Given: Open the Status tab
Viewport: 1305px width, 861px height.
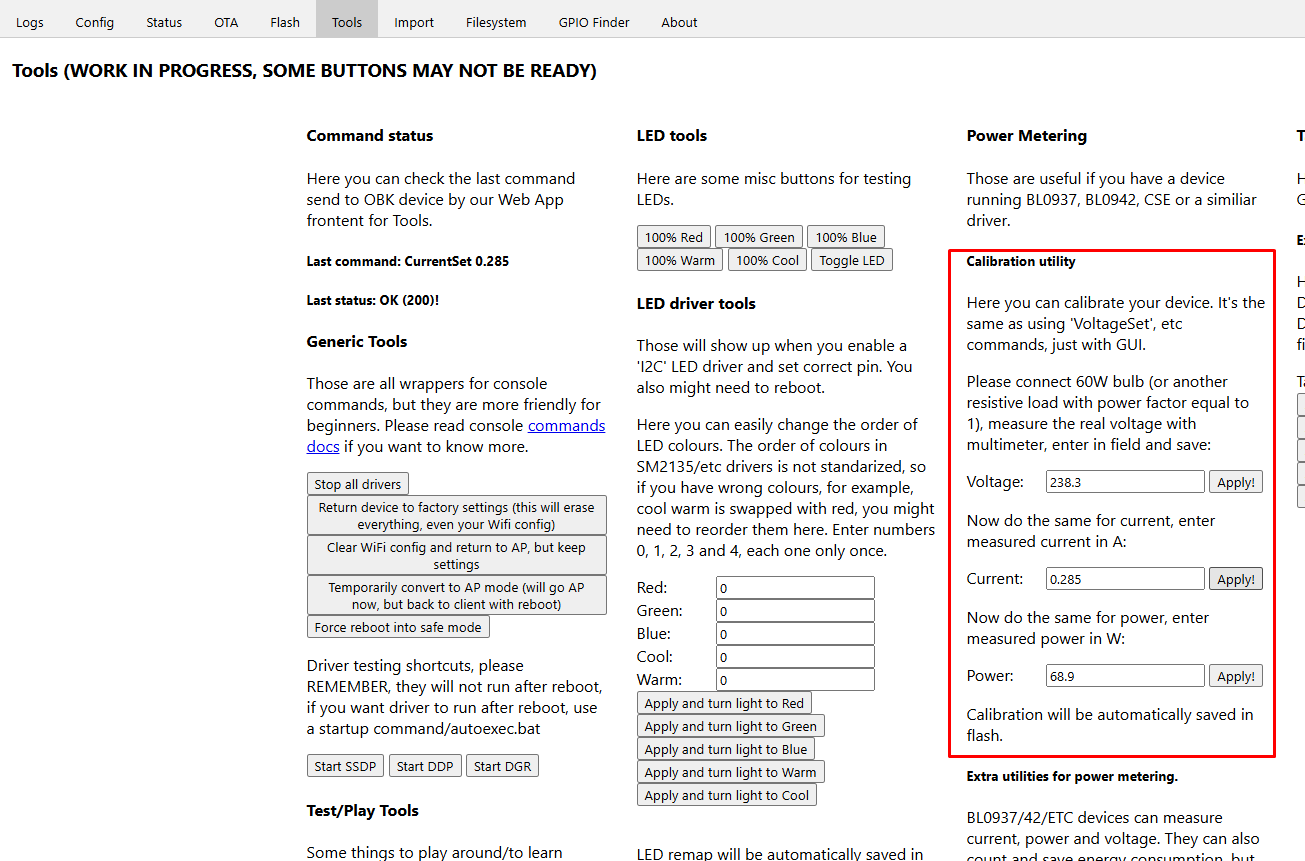Looking at the screenshot, I should coord(164,22).
